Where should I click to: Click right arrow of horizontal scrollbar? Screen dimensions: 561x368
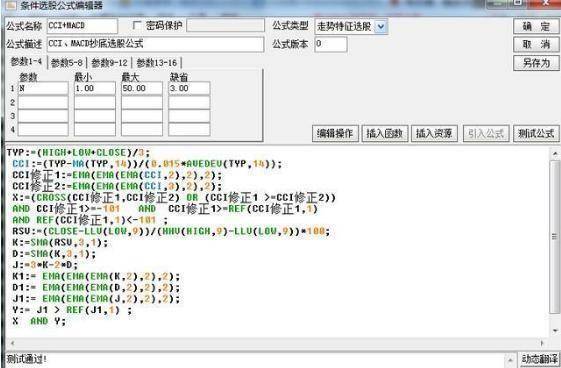[542, 343]
